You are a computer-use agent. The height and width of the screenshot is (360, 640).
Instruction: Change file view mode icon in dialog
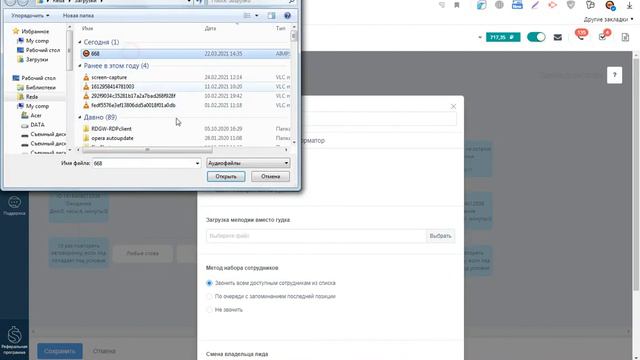[x=247, y=16]
